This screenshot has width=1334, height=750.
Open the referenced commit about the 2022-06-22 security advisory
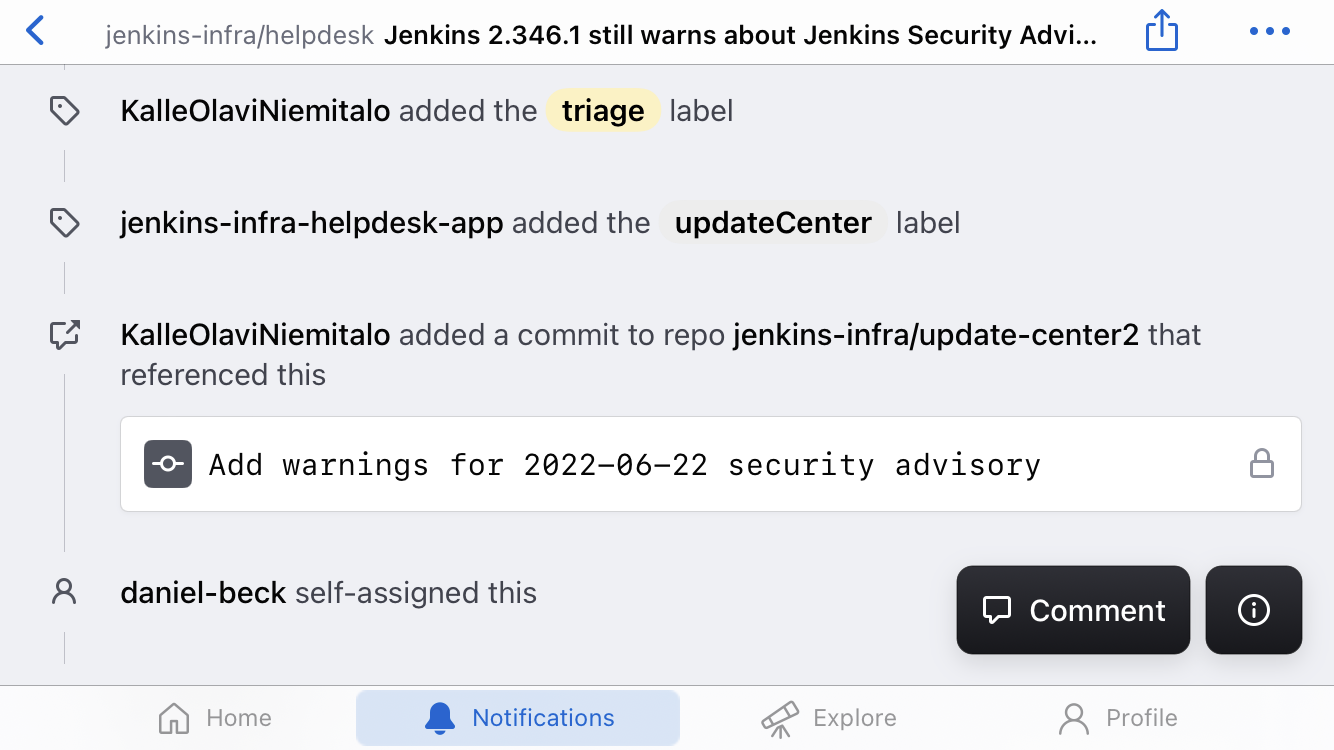(x=624, y=463)
